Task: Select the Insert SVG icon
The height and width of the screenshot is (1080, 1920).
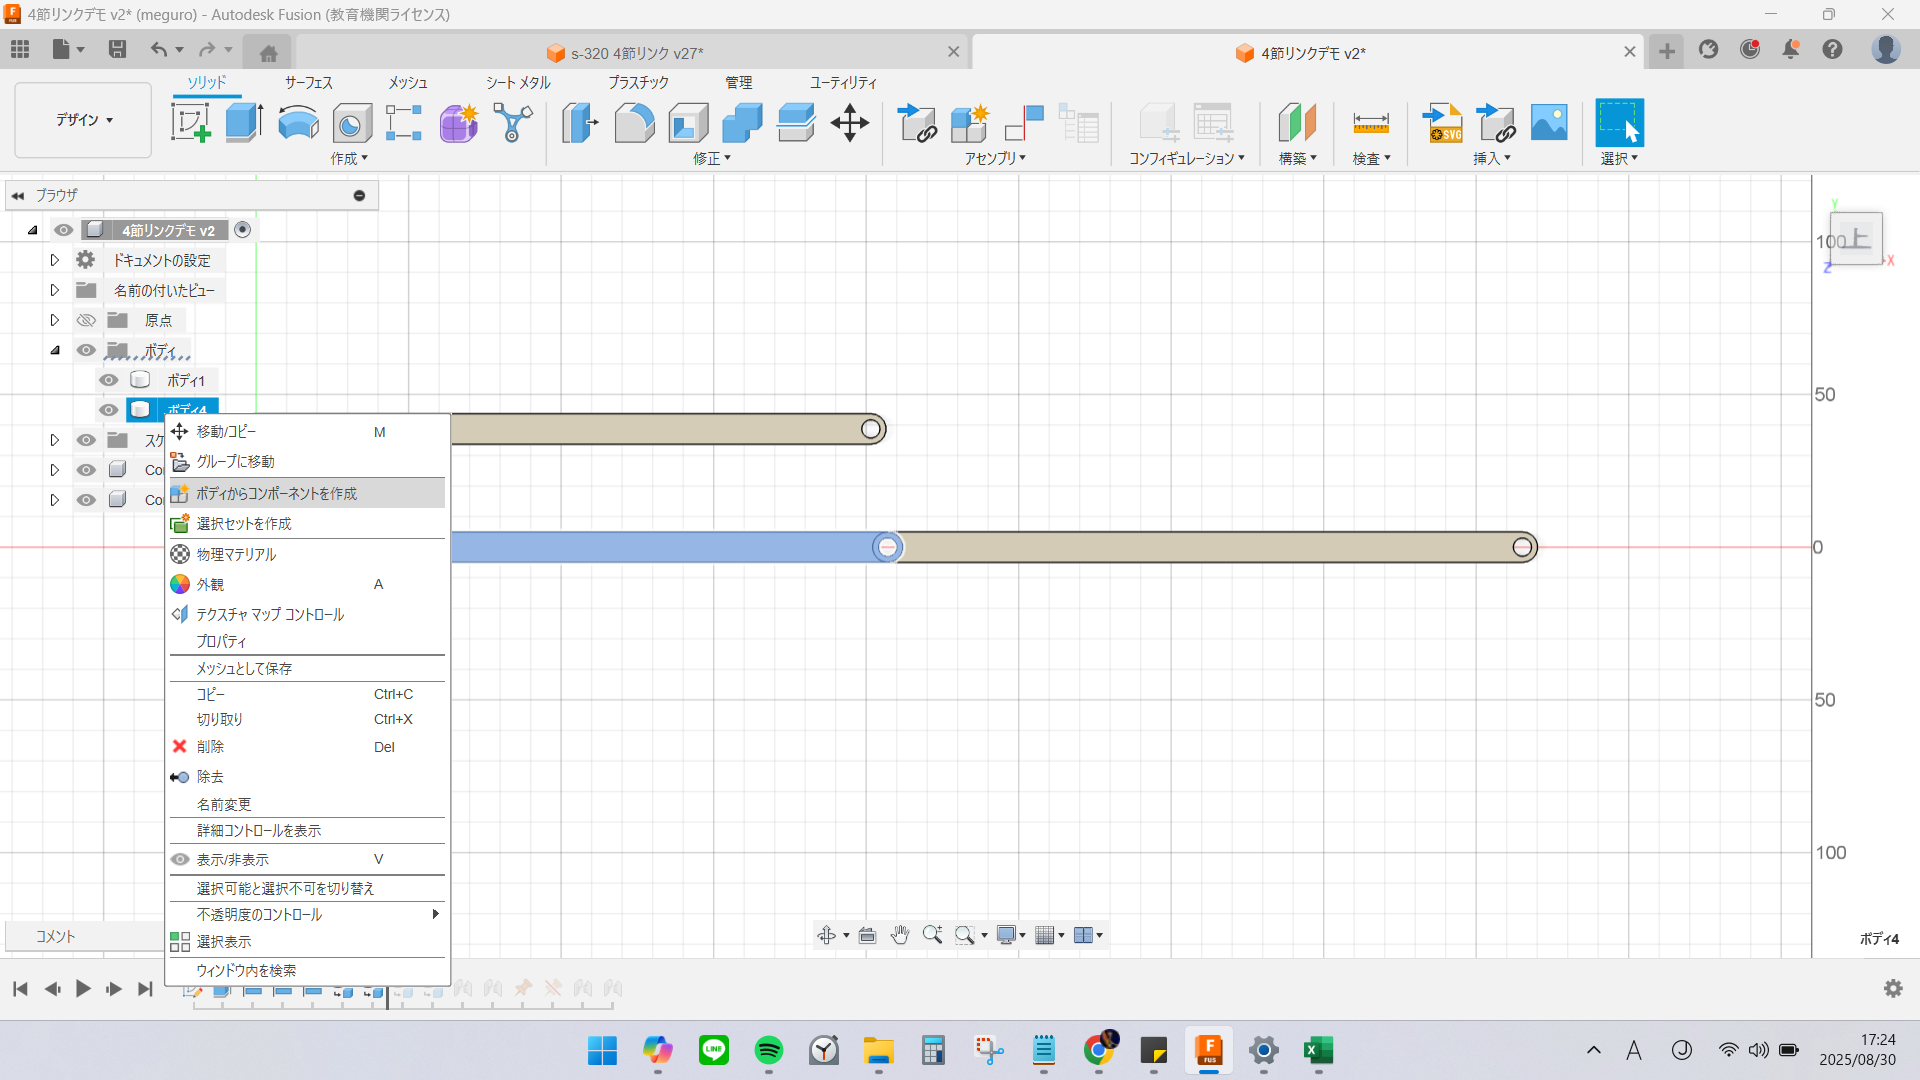Action: 1442,123
